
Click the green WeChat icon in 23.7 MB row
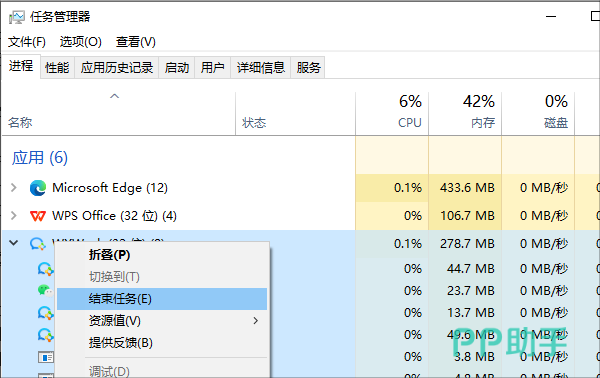pos(46,291)
